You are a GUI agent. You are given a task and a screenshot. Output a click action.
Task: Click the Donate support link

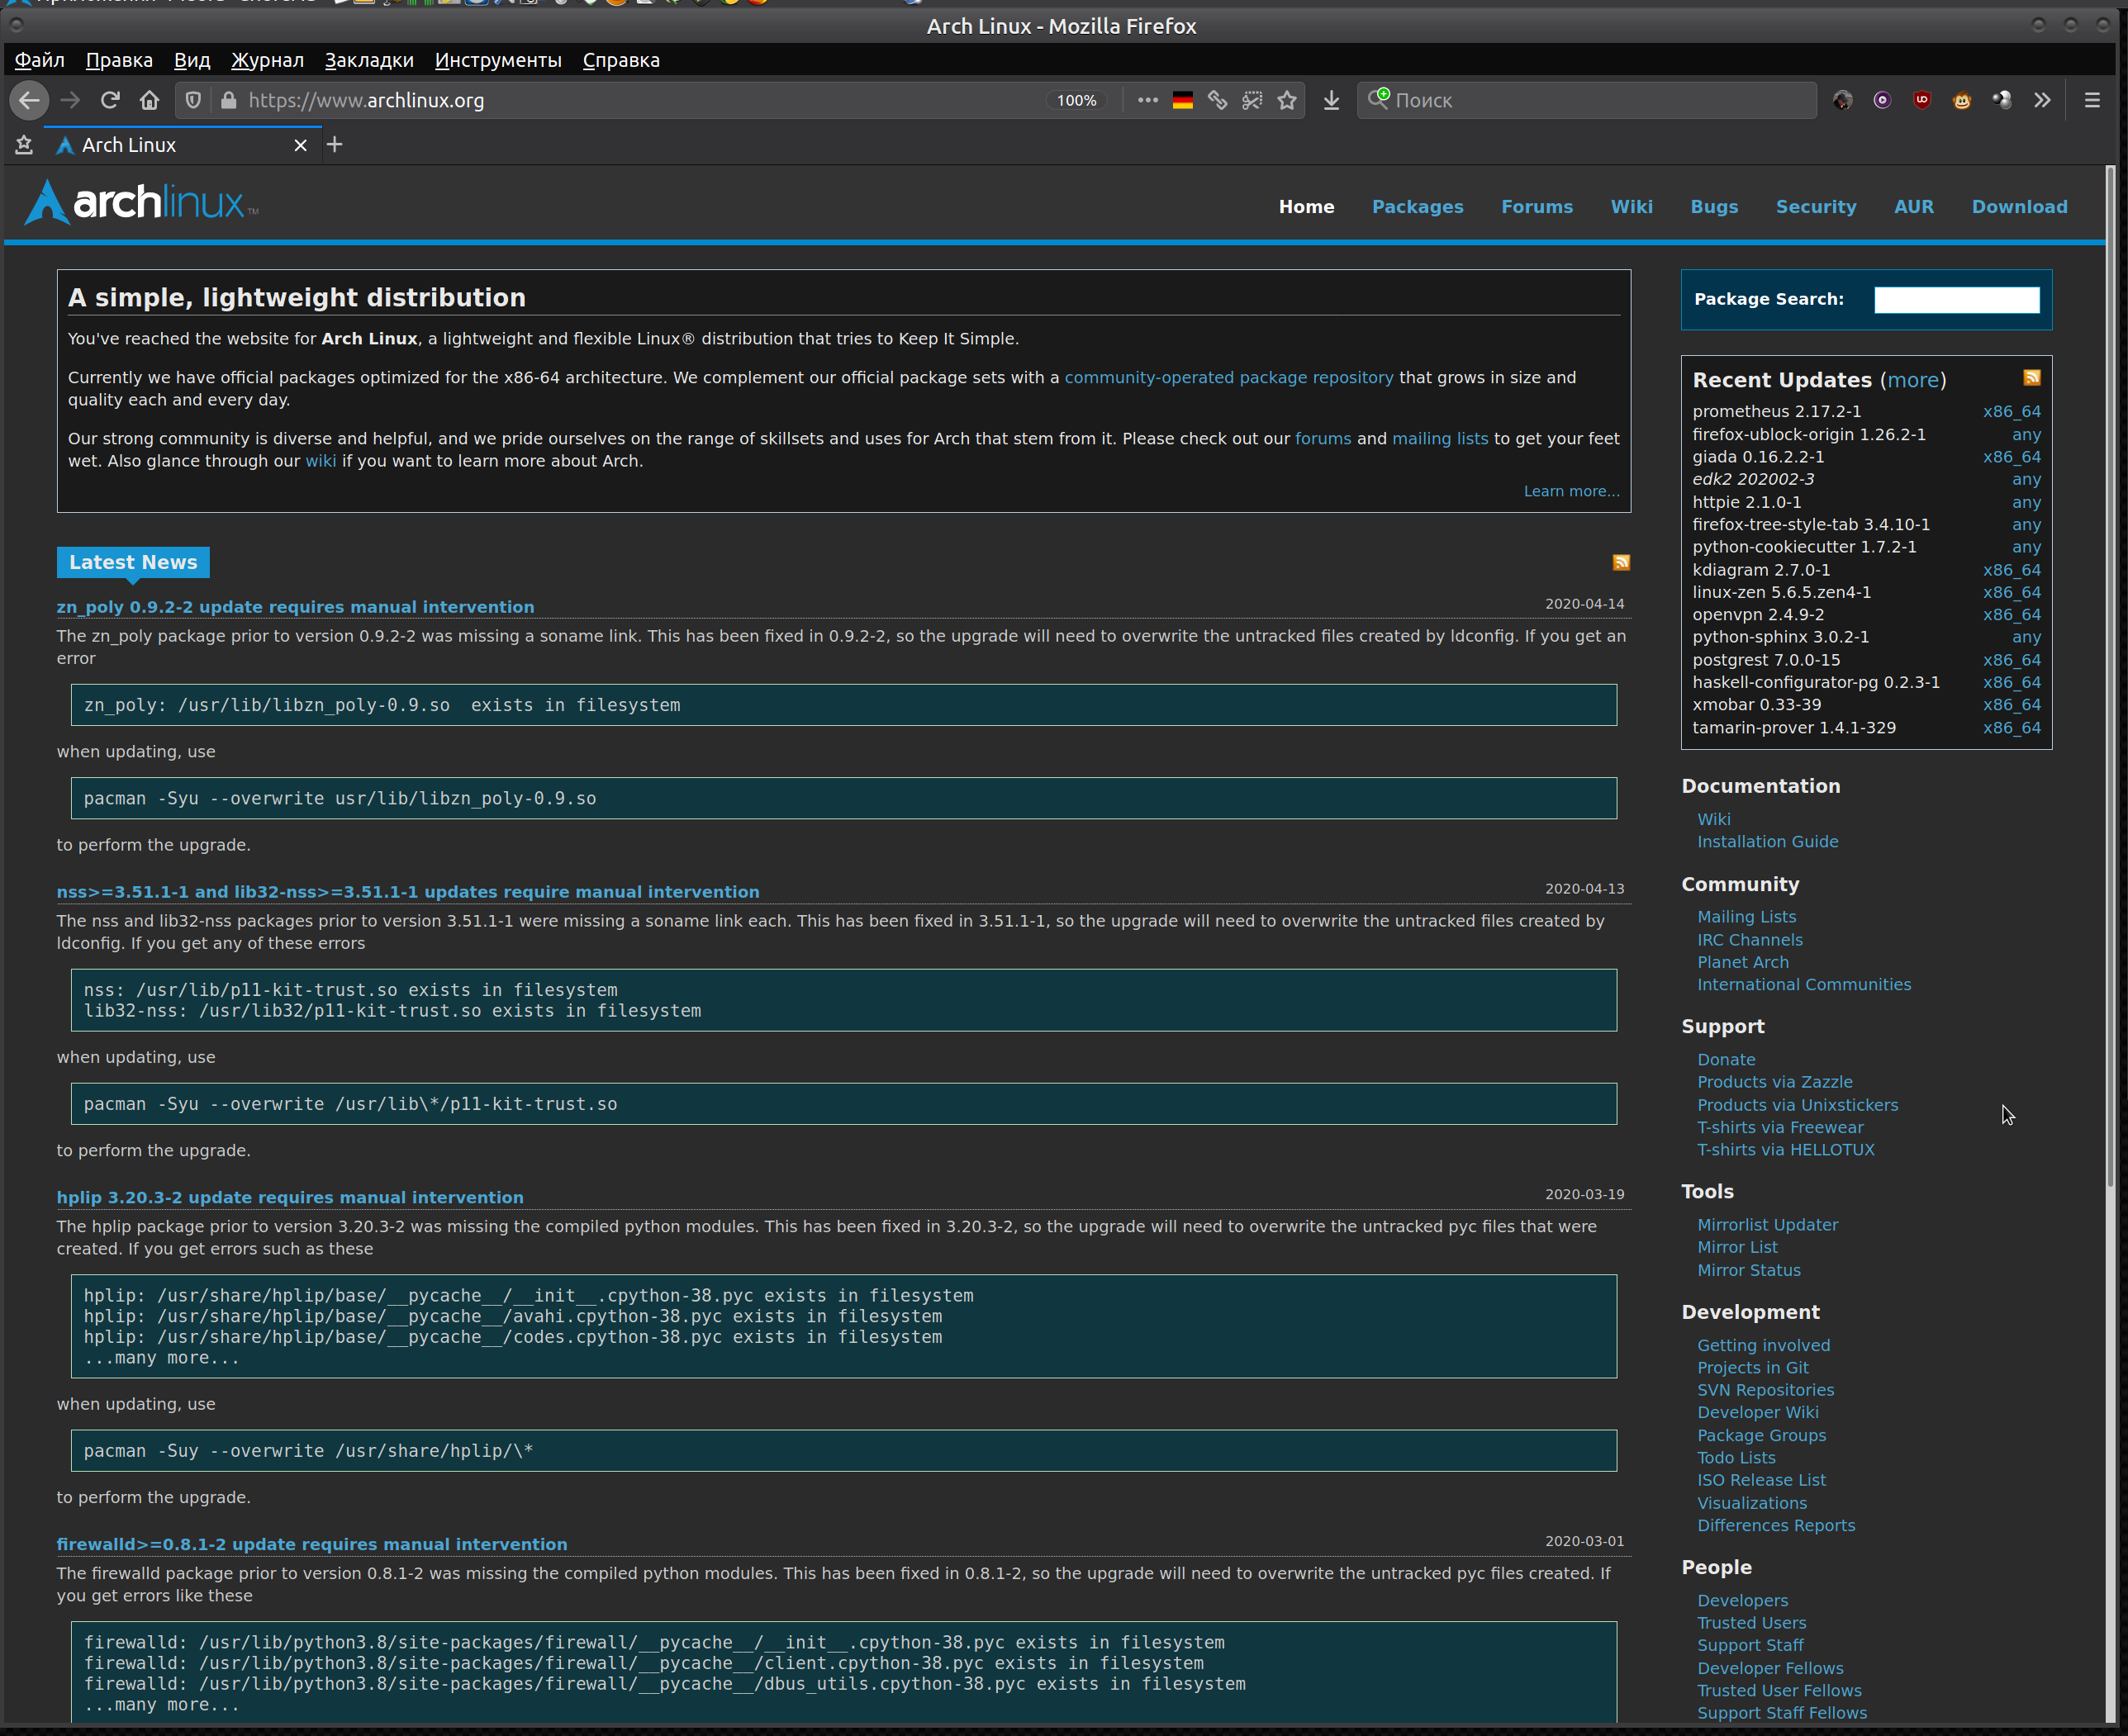coord(1726,1060)
